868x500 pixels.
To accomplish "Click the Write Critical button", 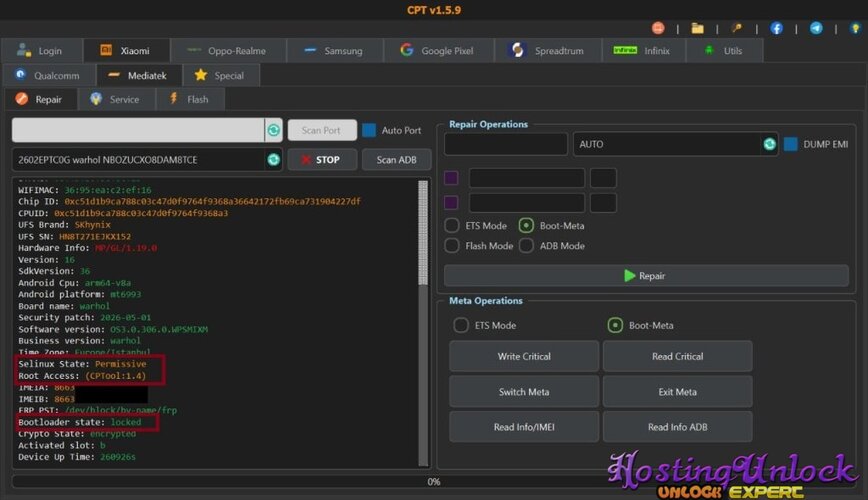I will pyautogui.click(x=524, y=356).
